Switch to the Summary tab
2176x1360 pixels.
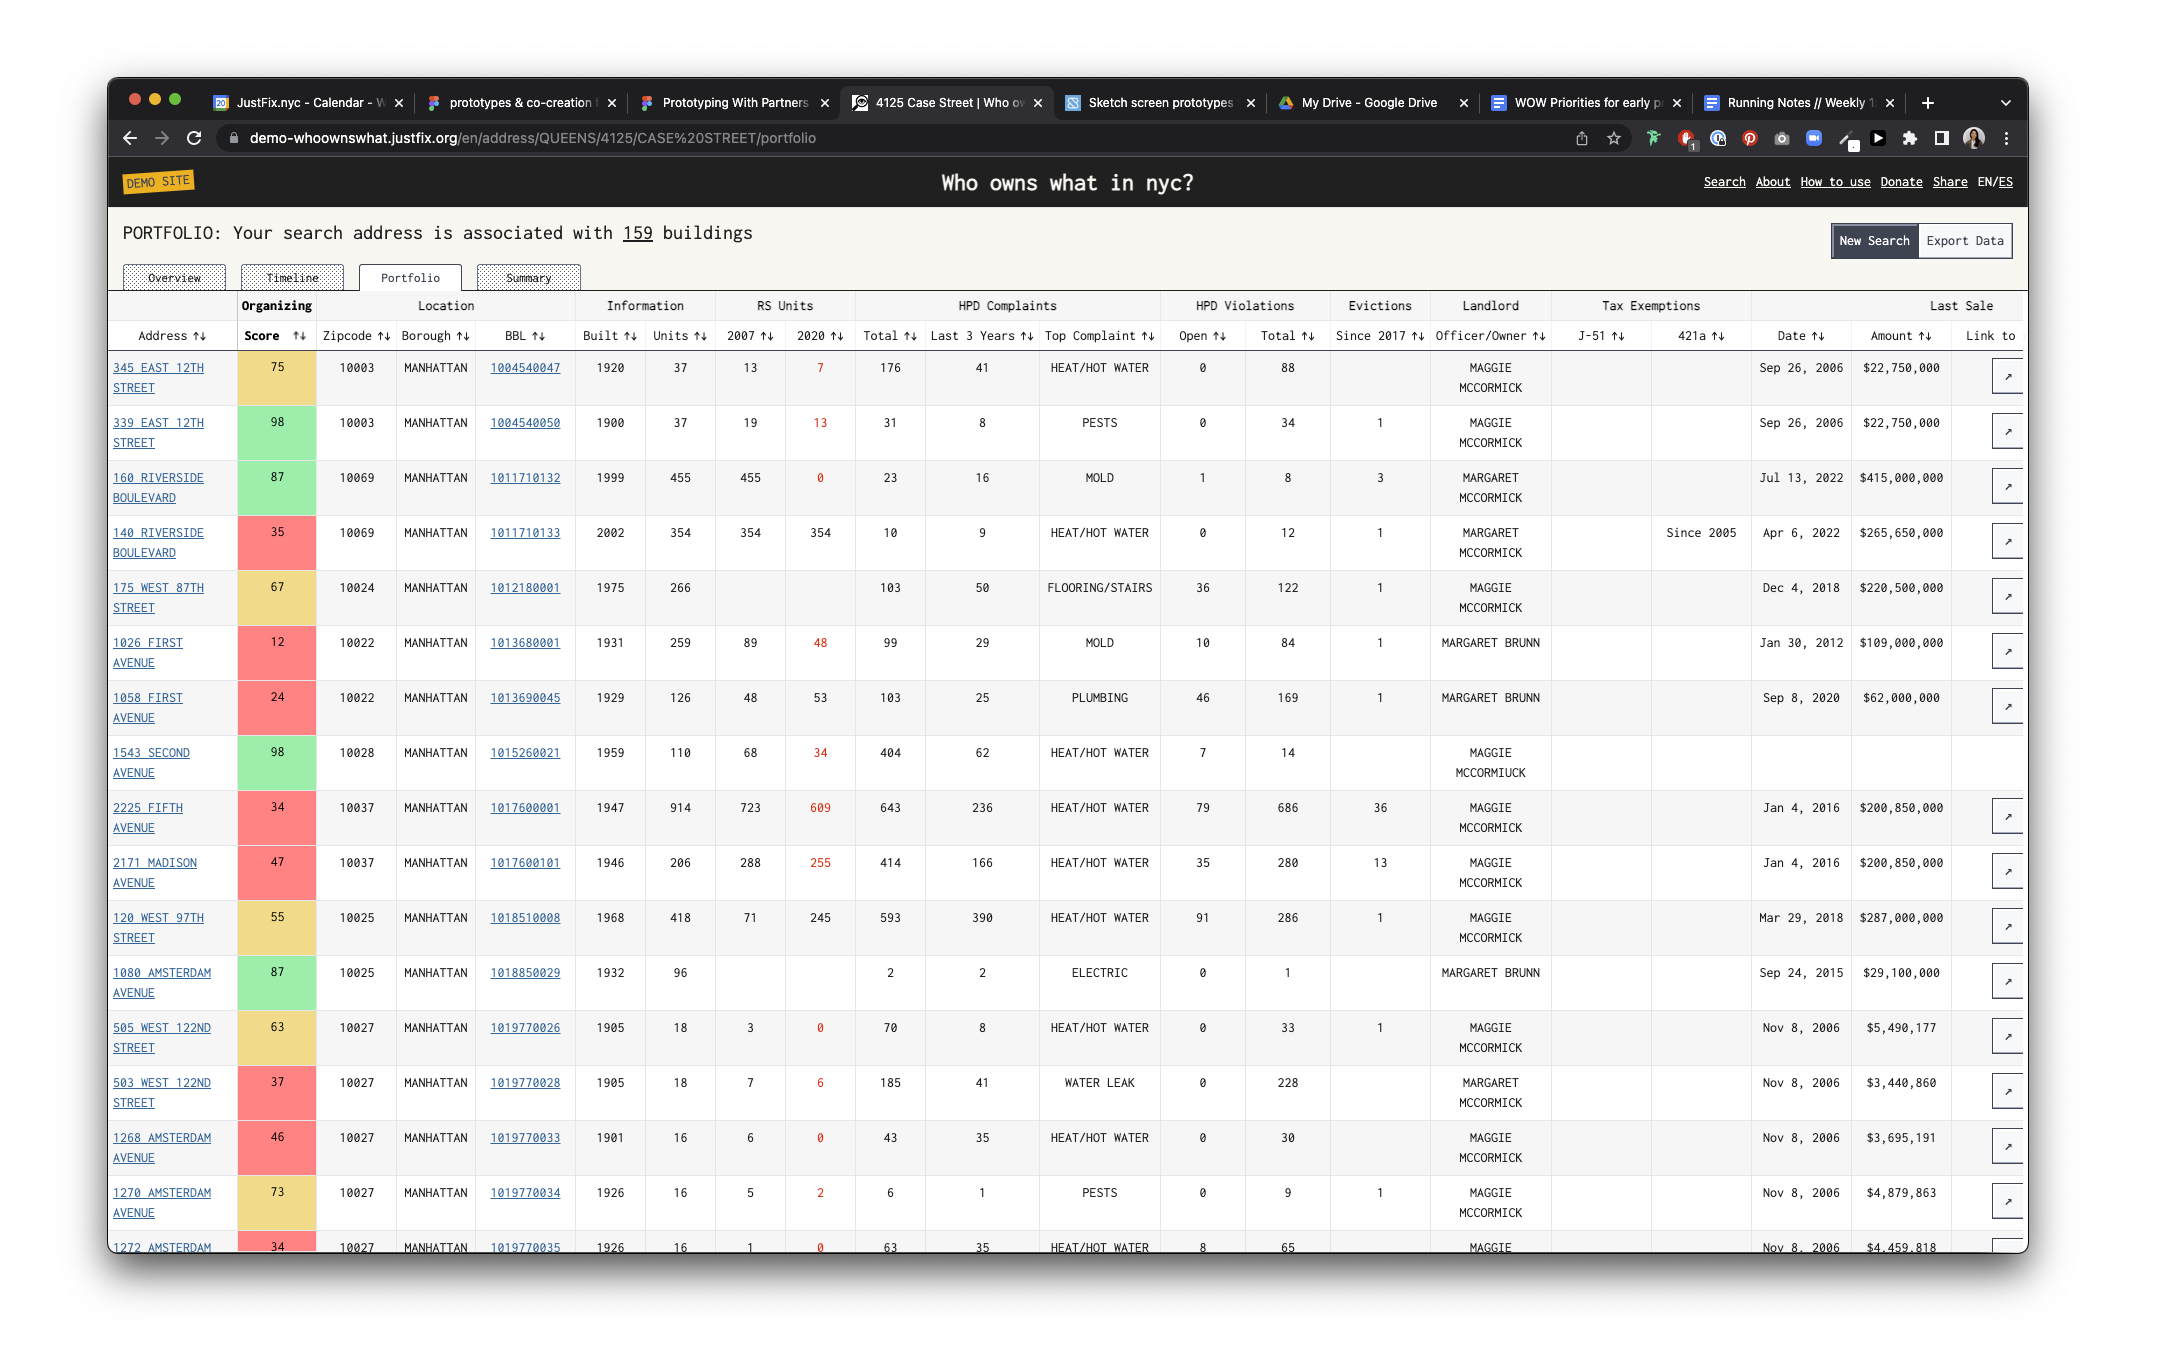[x=528, y=278]
